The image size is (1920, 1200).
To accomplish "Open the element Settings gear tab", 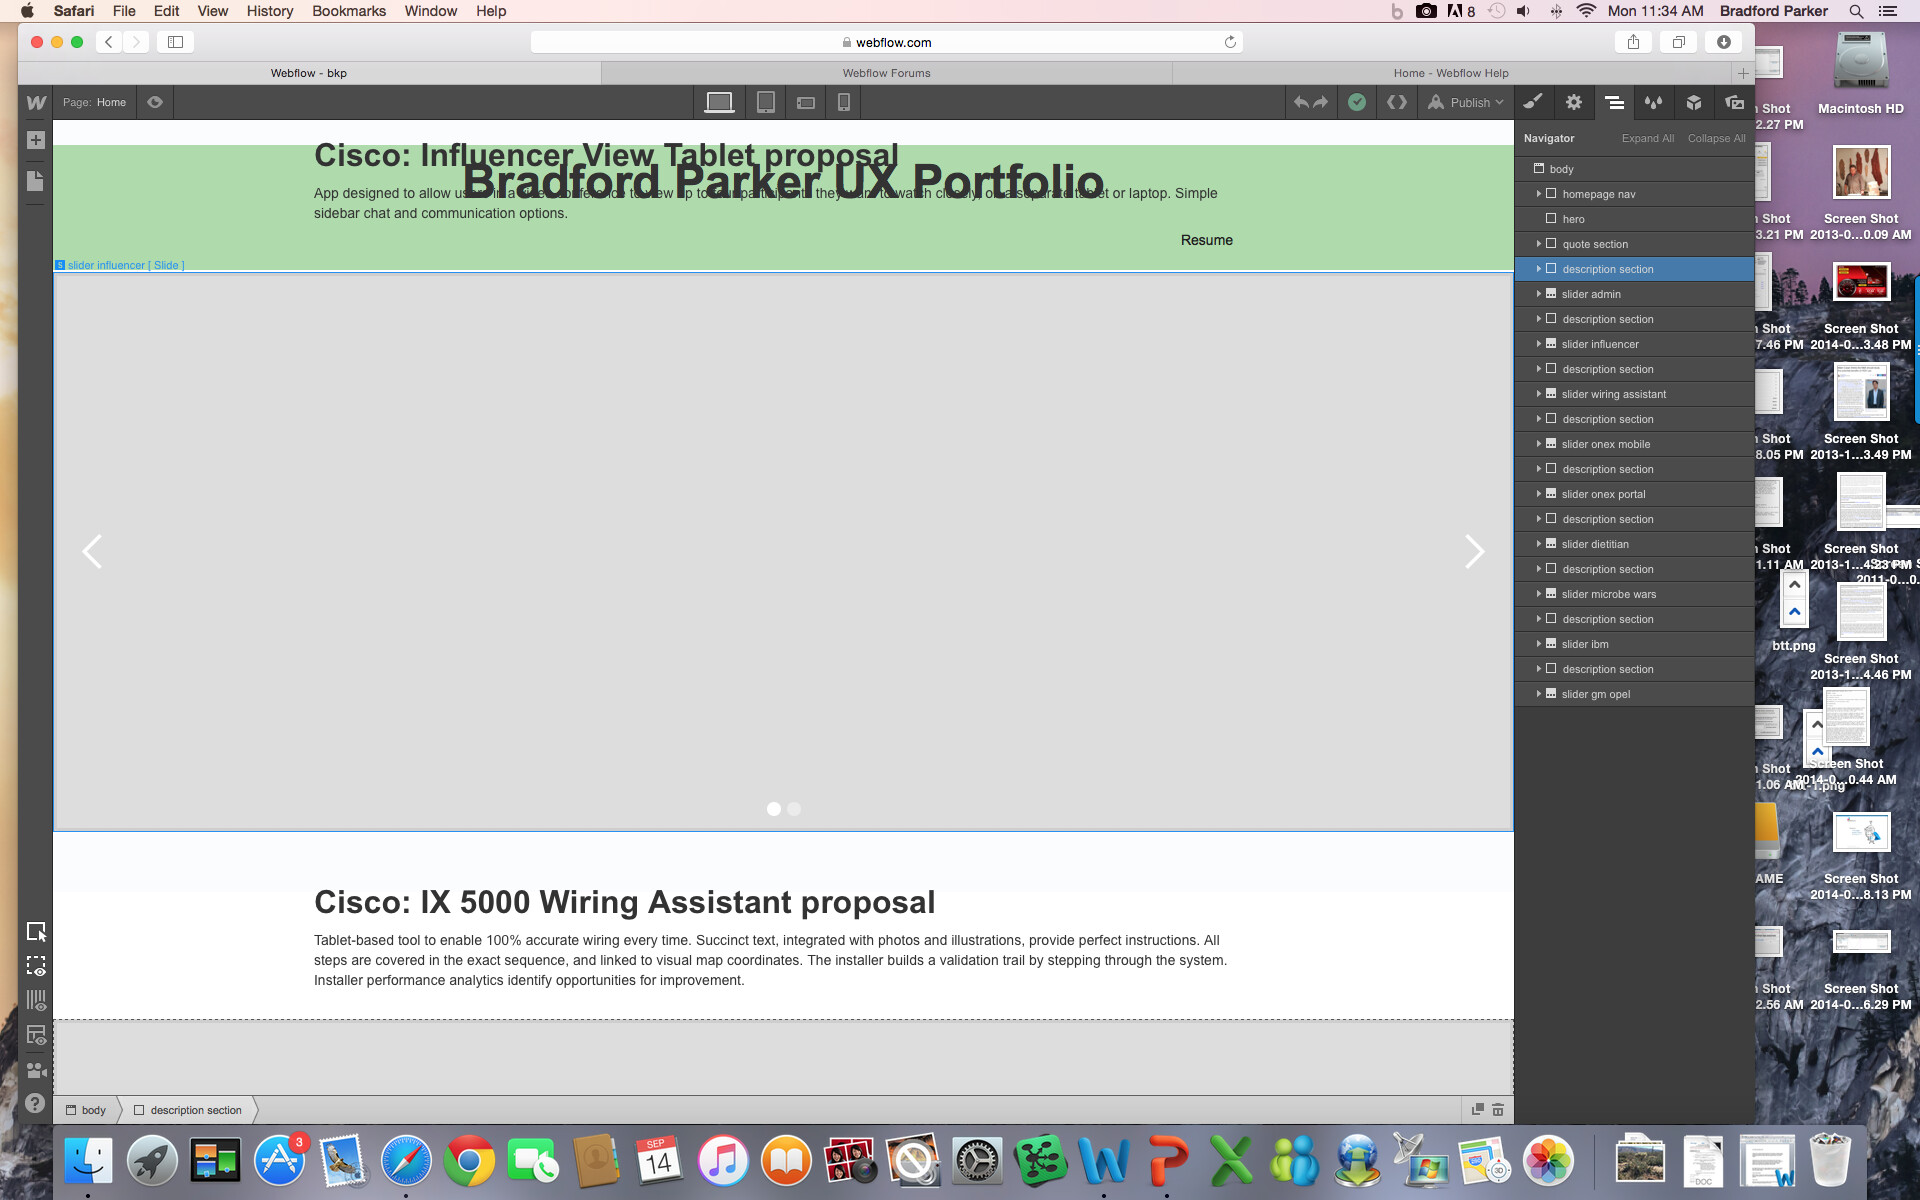I will click(x=1574, y=102).
